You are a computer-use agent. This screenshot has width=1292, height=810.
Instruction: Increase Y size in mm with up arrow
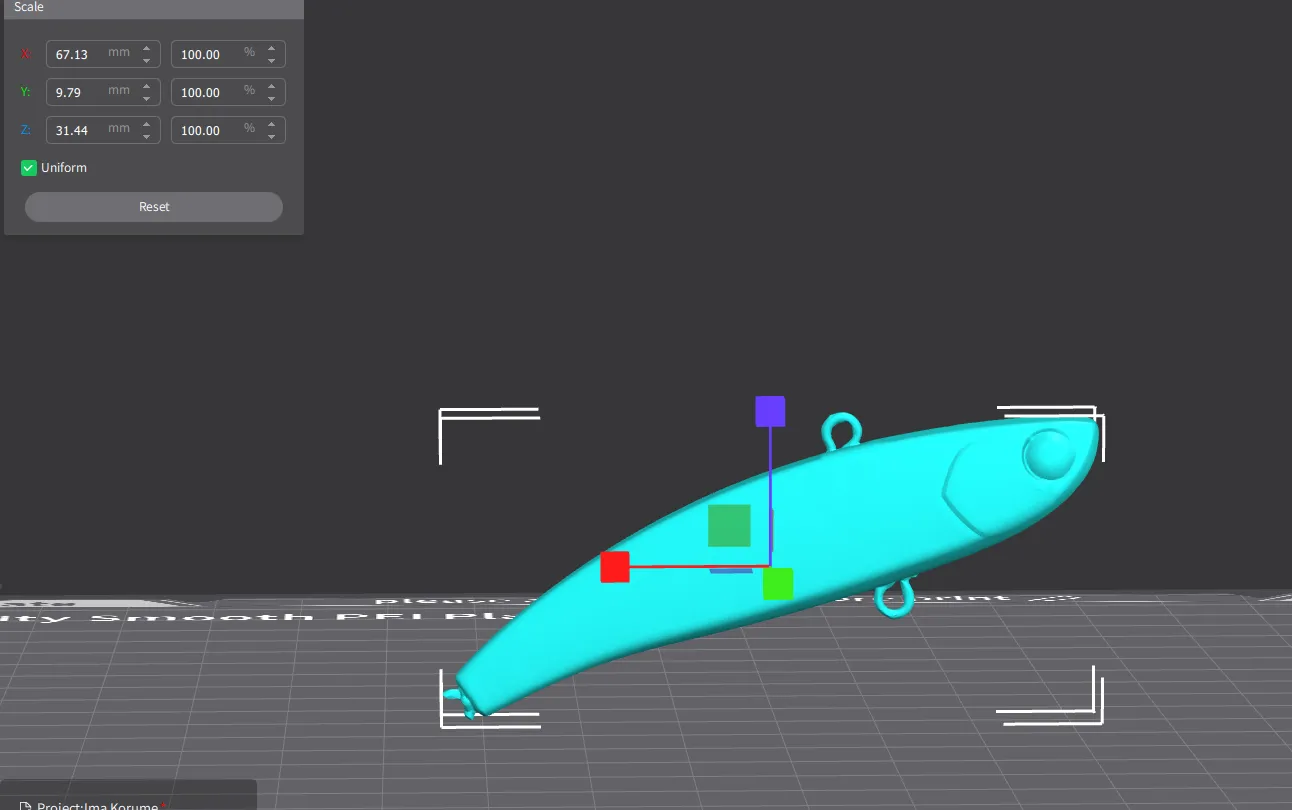tap(146, 86)
